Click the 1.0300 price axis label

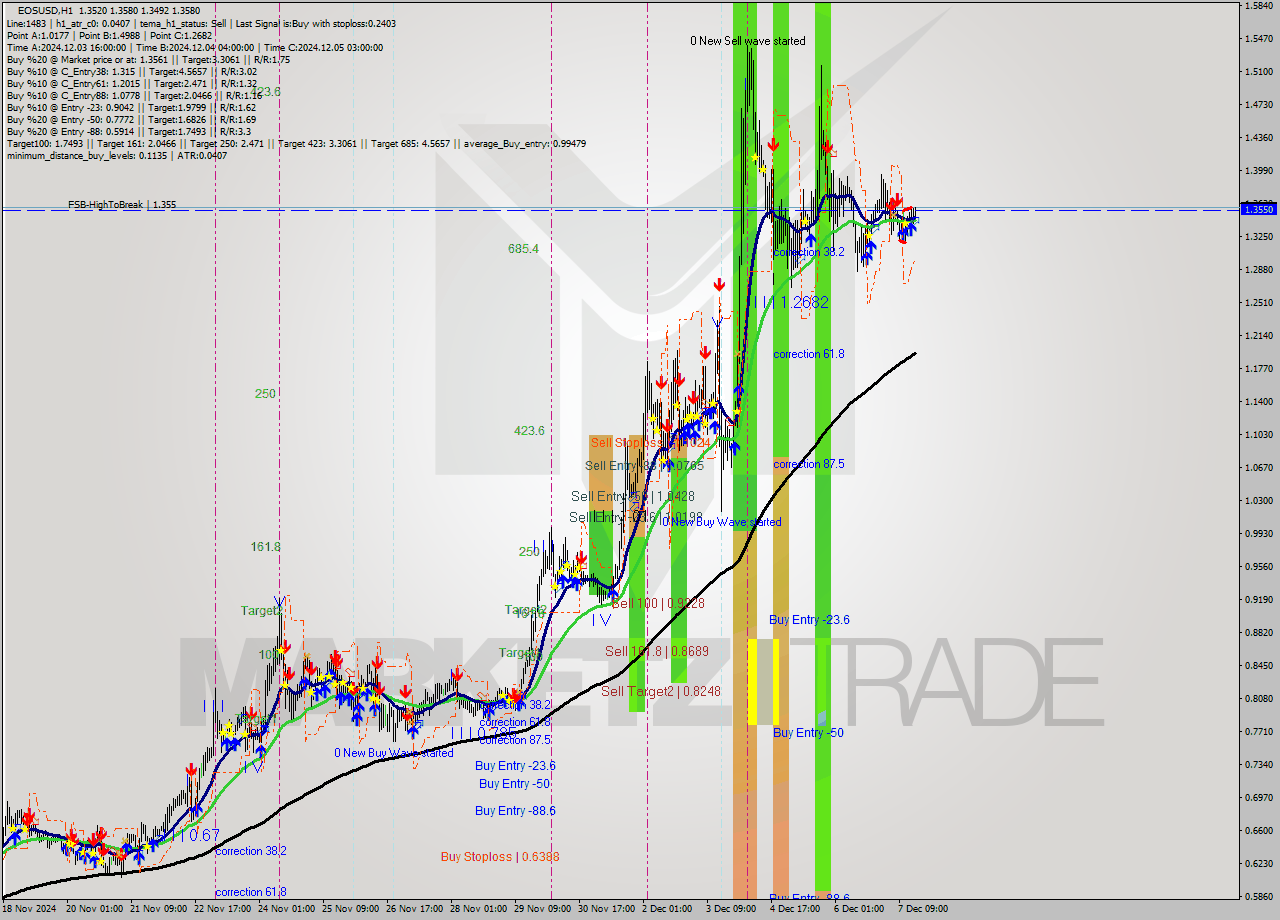pos(1258,500)
